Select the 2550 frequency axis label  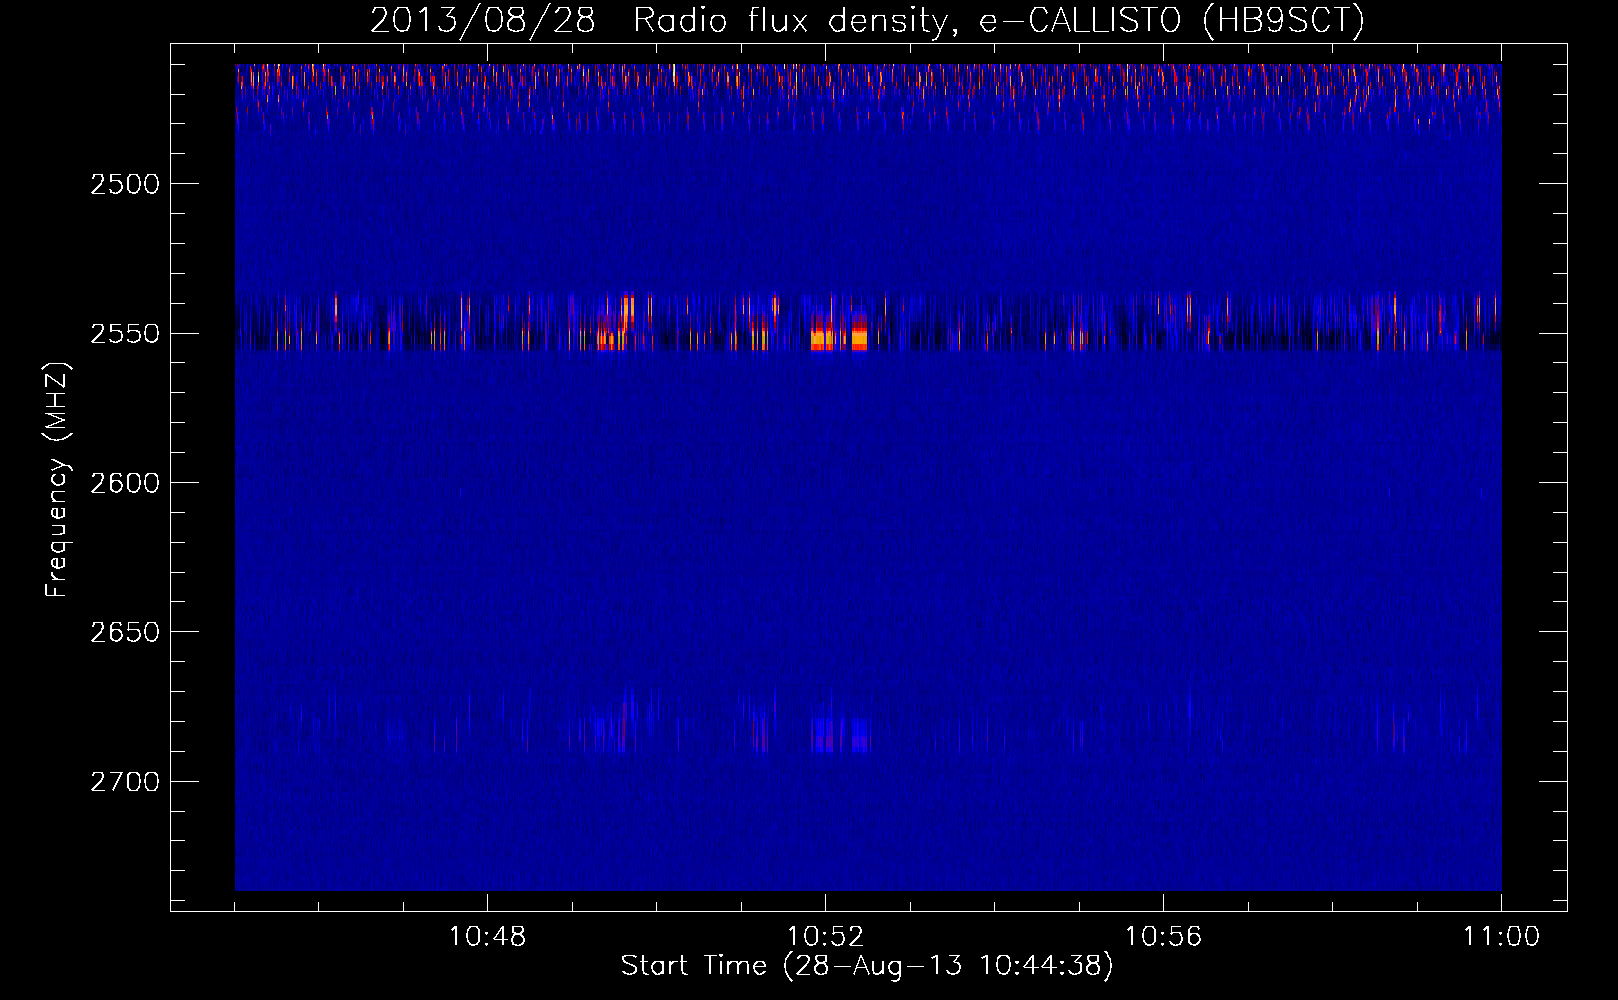click(125, 334)
